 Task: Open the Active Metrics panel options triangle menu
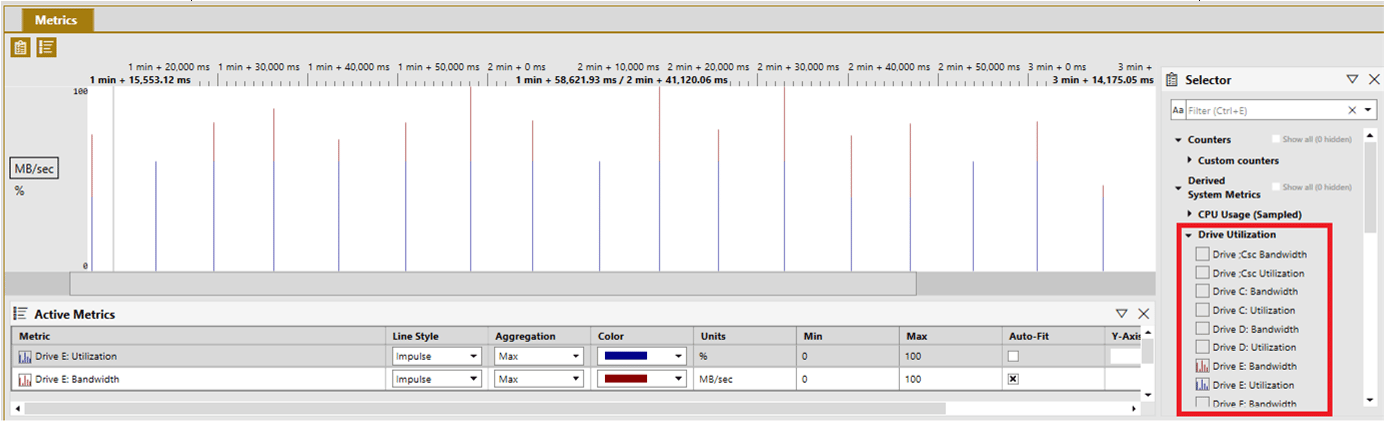(x=1121, y=314)
